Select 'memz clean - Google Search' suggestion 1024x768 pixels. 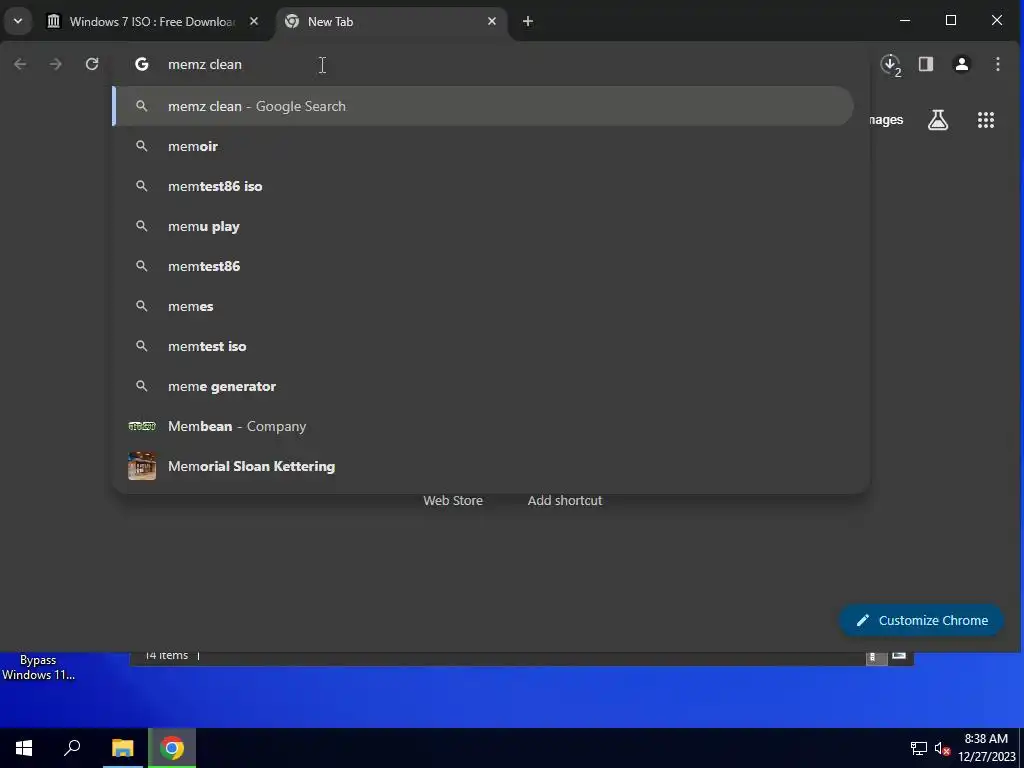pos(483,106)
